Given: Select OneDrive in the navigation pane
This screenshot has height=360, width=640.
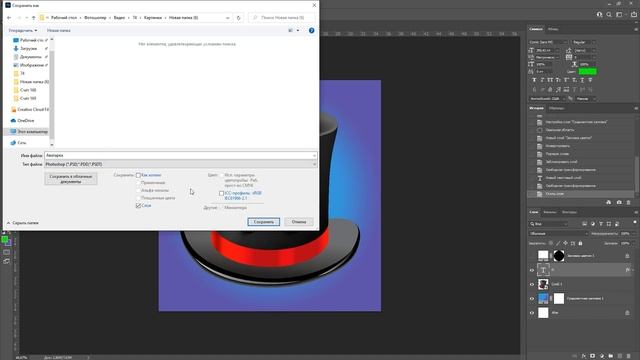Looking at the screenshot, I should (x=26, y=121).
